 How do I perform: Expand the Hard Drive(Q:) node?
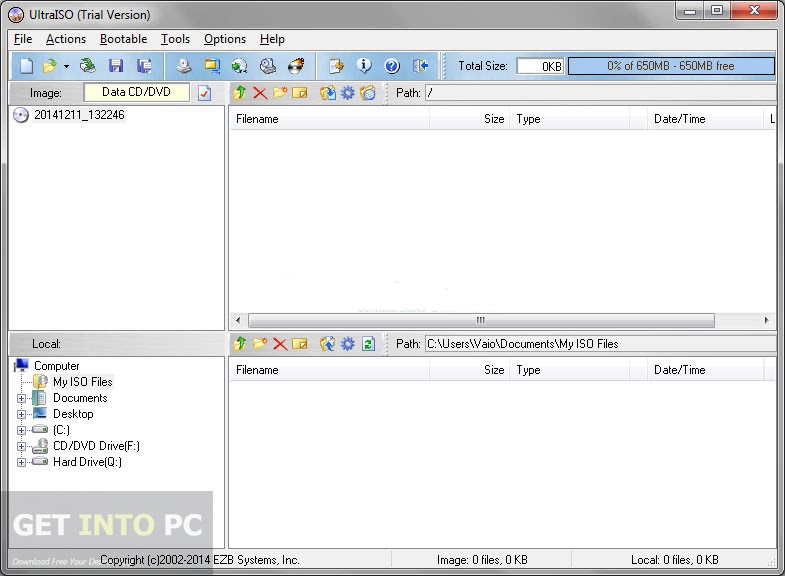click(21, 462)
